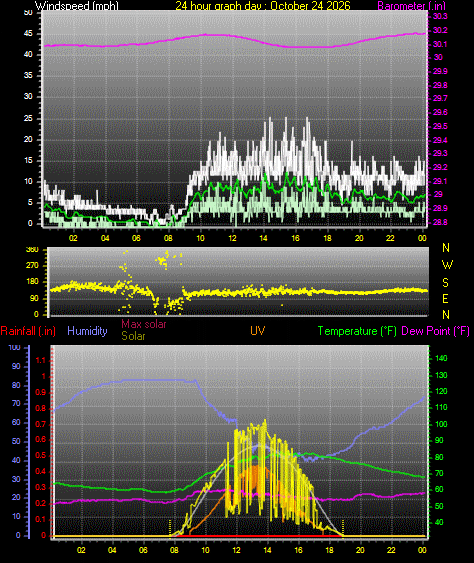This screenshot has height=563, width=474.
Task: Click the UV legend label
Action: pos(257,331)
